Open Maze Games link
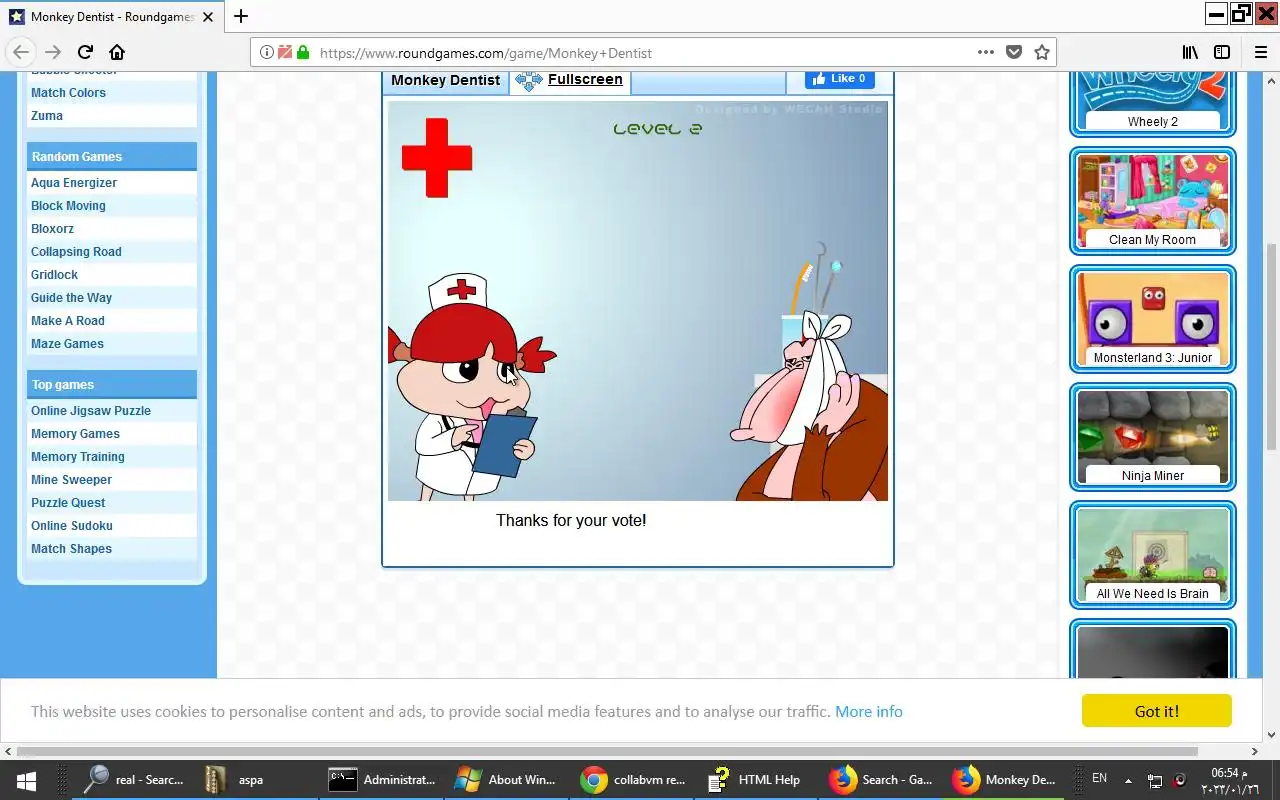Screen dimensions: 1280x800 [x=67, y=343]
